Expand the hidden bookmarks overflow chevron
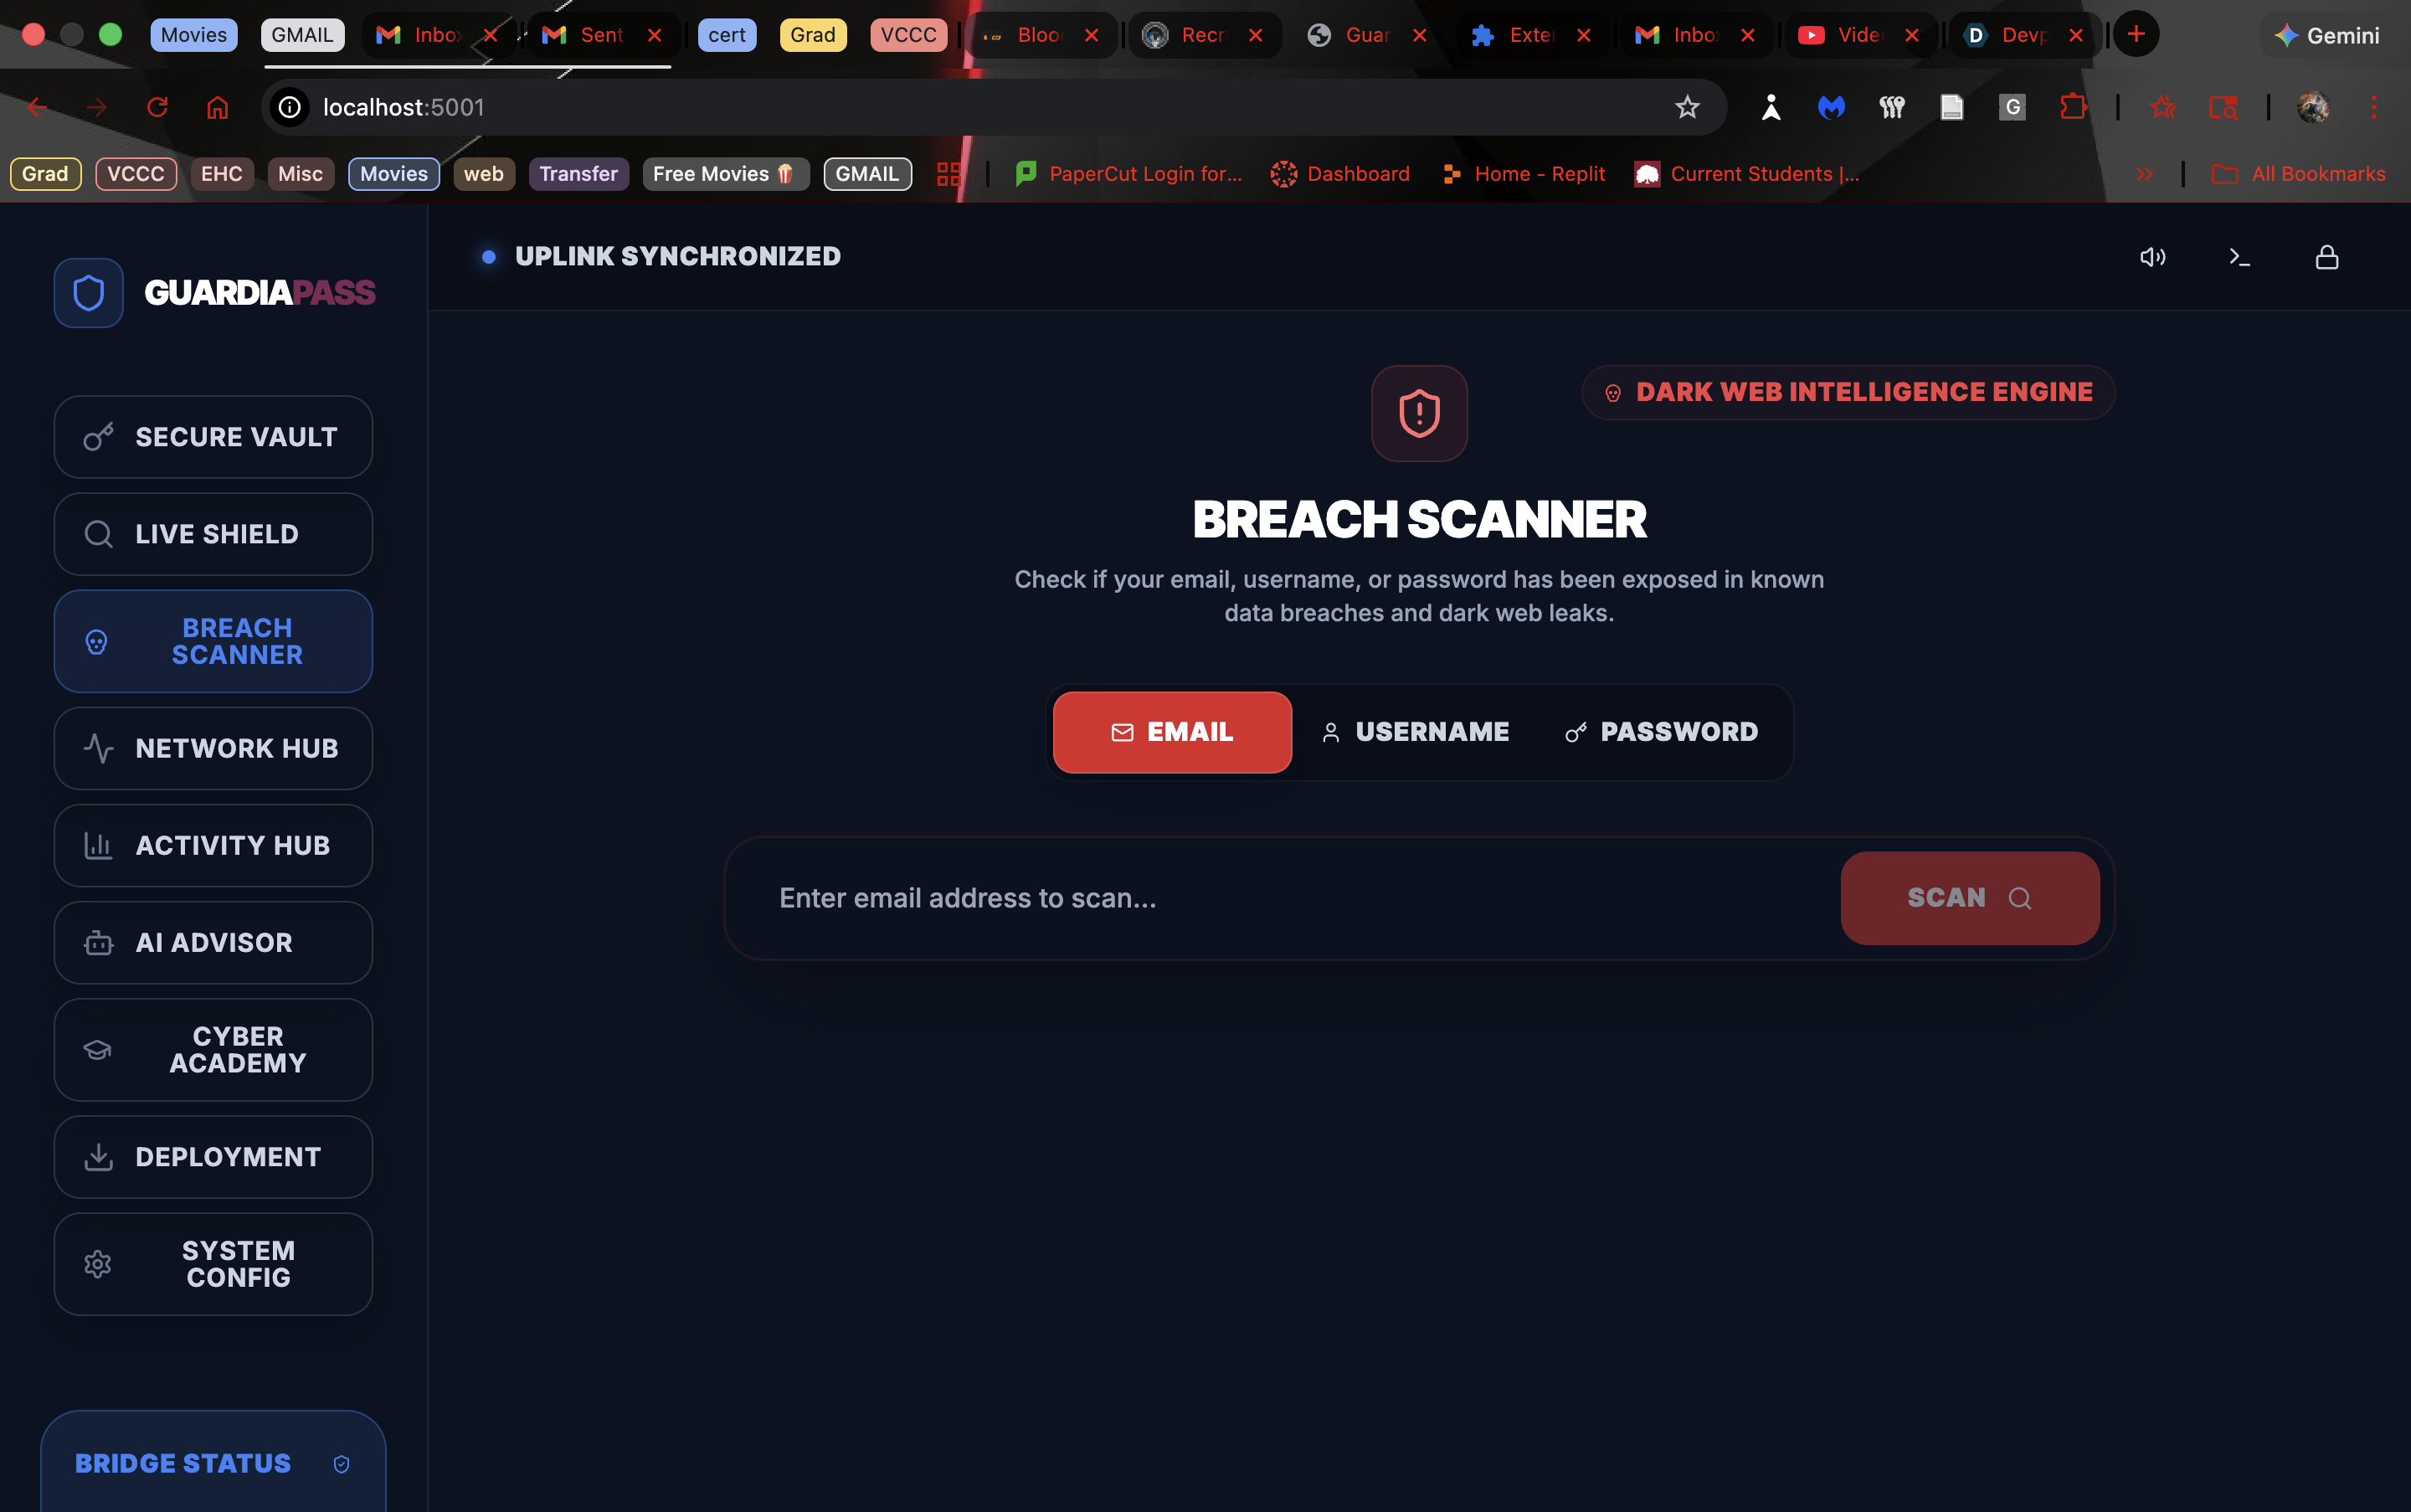The height and width of the screenshot is (1512, 2411). point(2144,174)
